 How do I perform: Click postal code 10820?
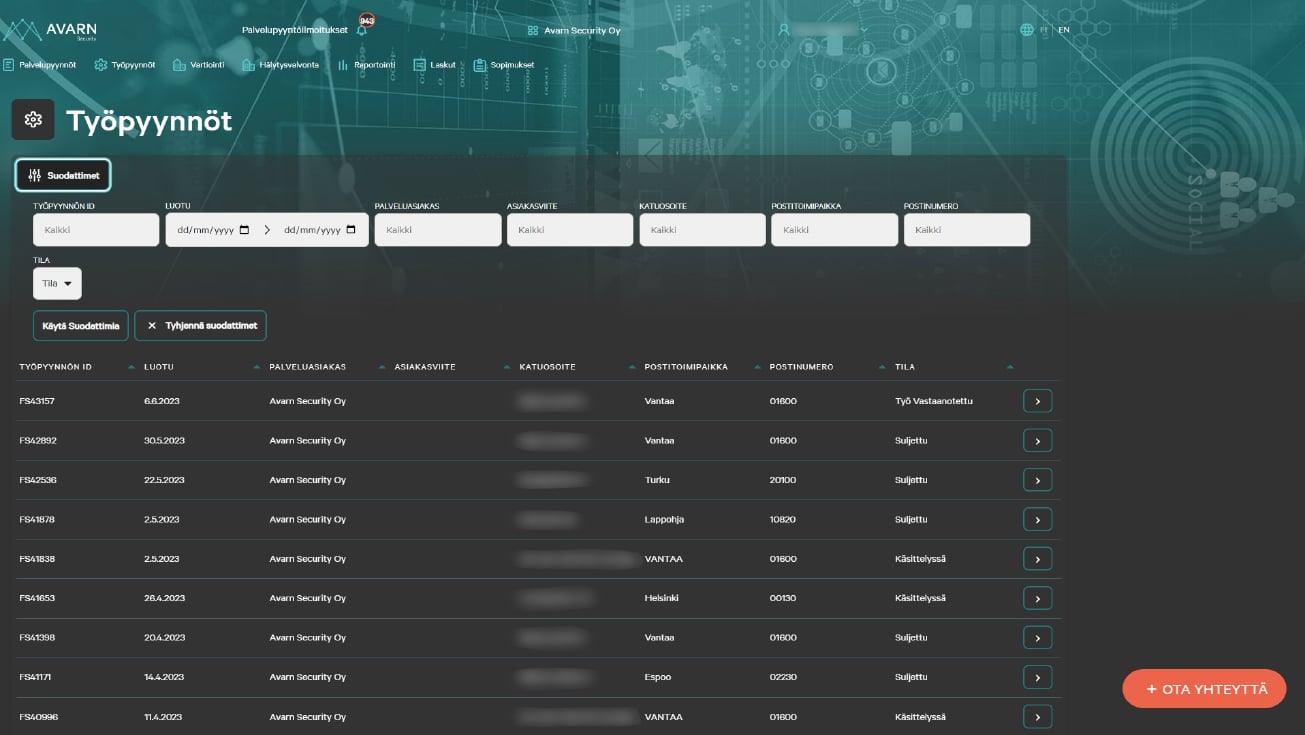(x=783, y=520)
